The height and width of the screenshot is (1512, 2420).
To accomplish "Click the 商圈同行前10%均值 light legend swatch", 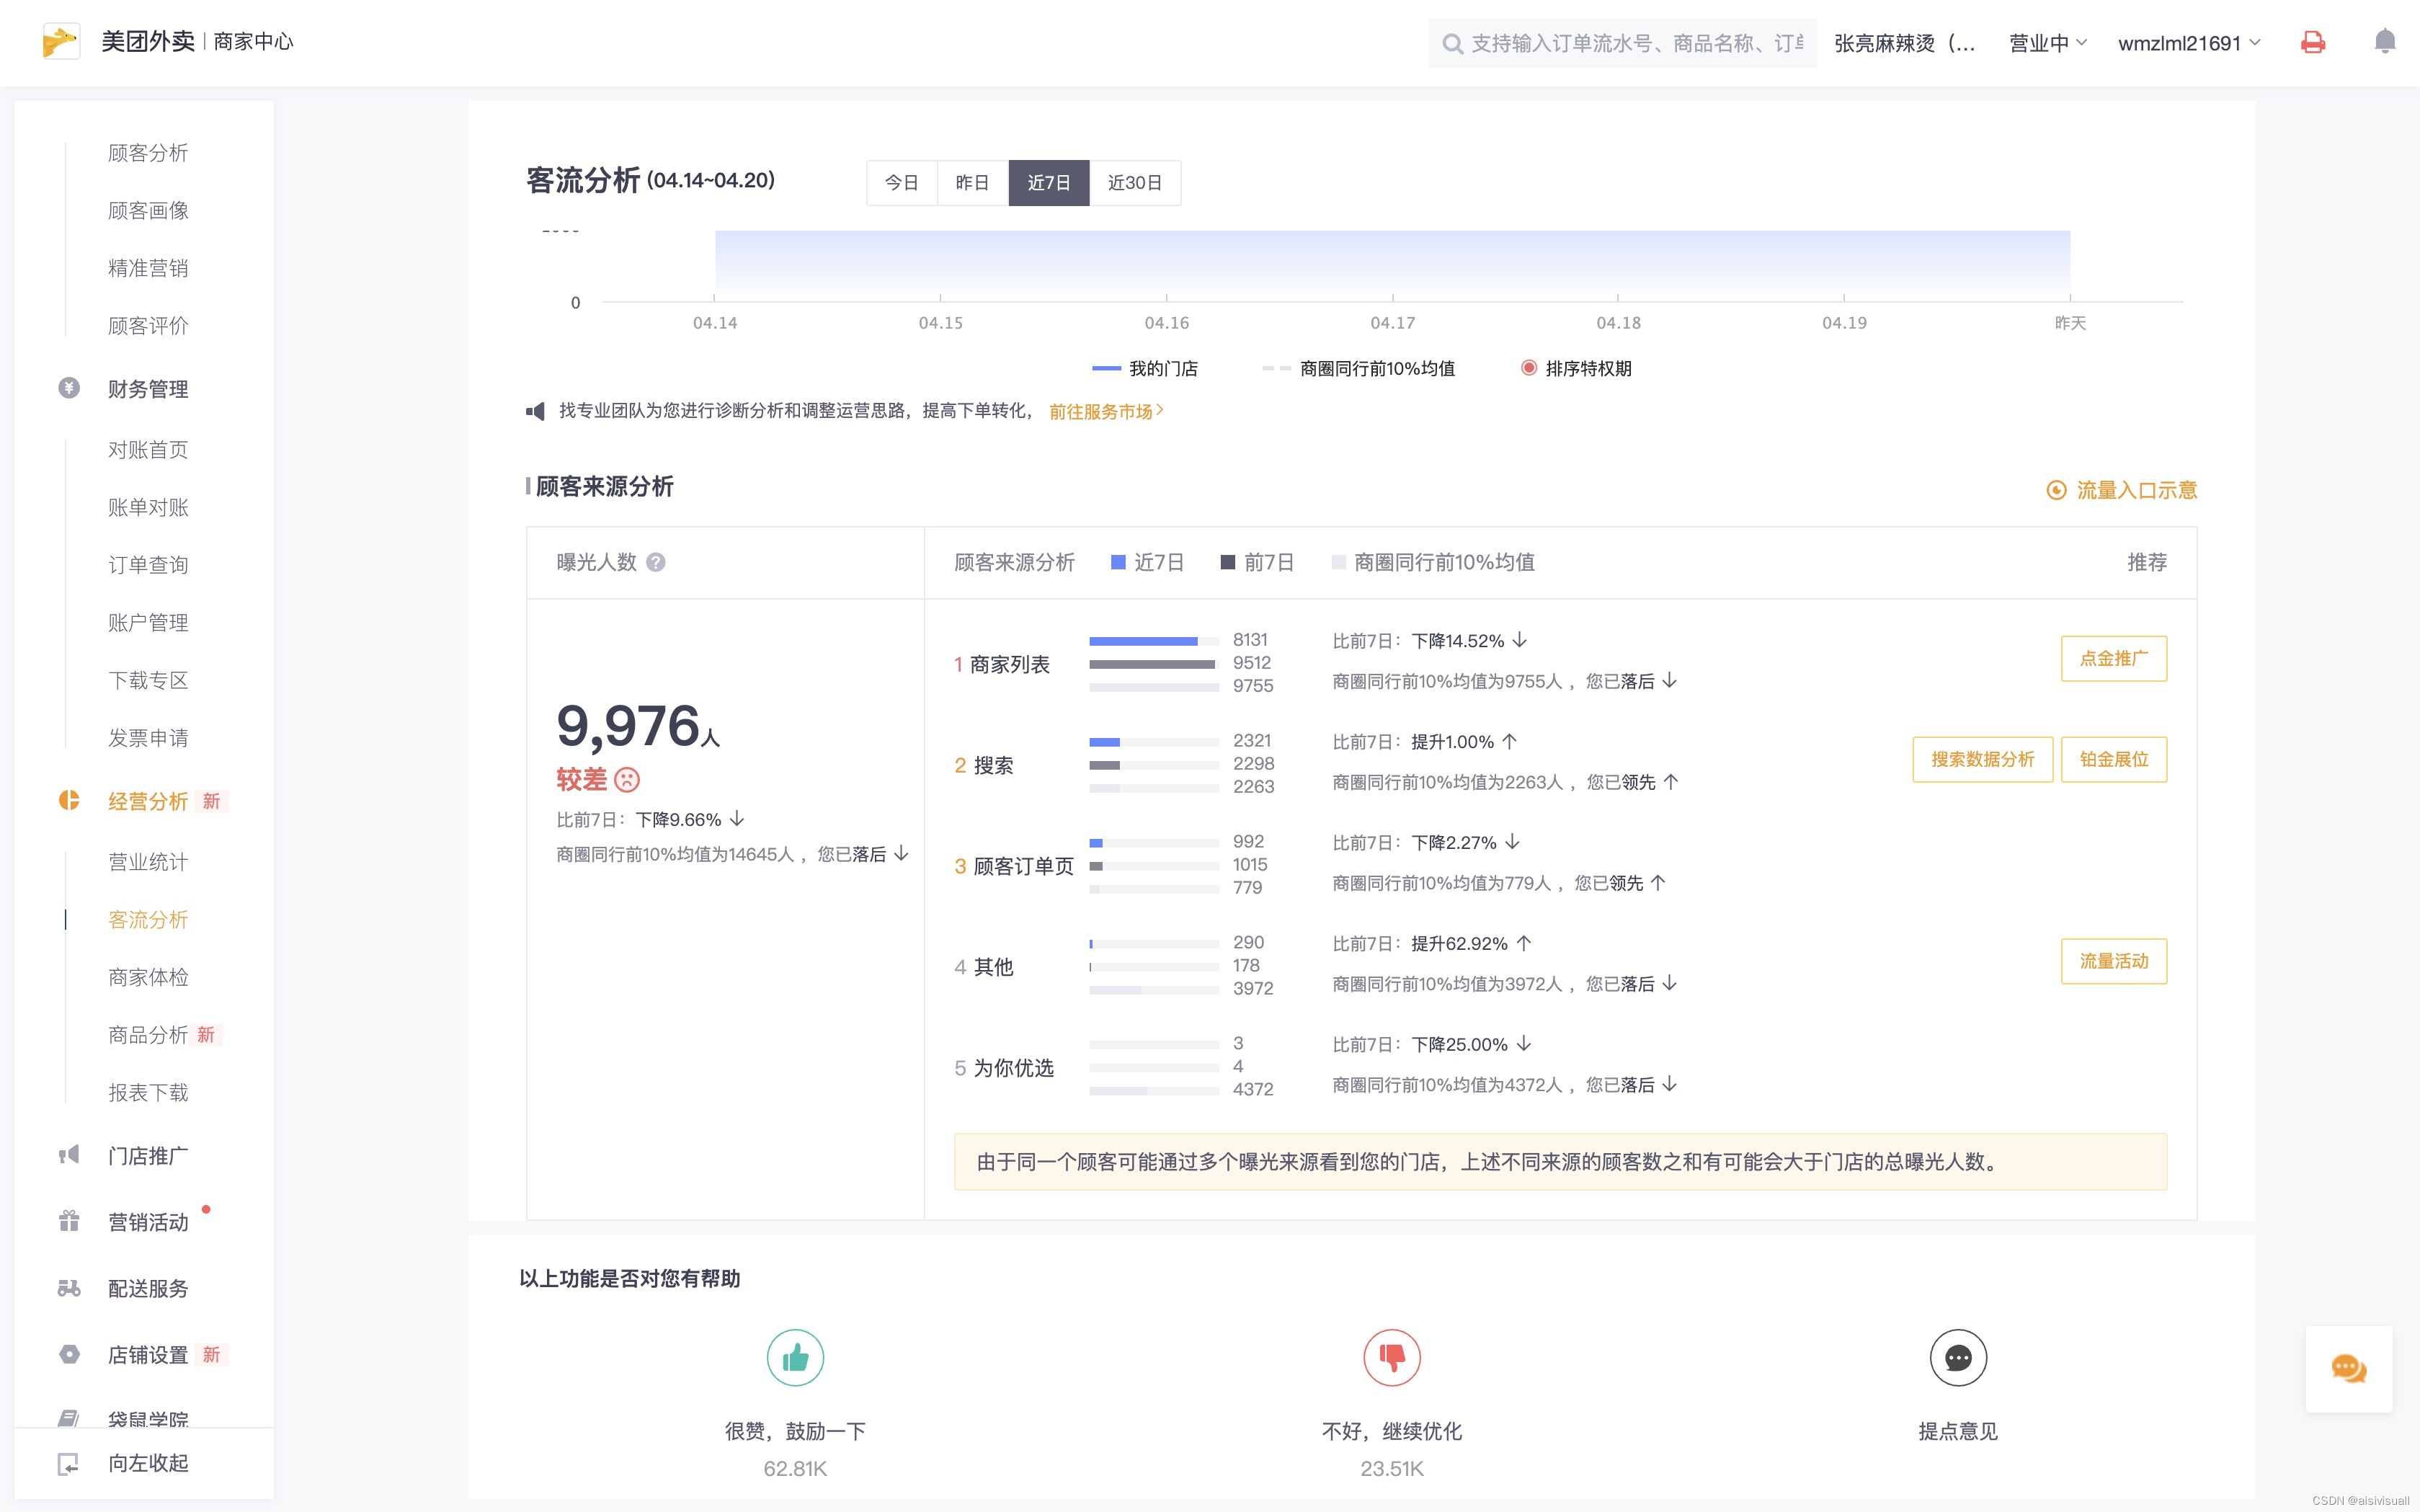I will point(1338,562).
